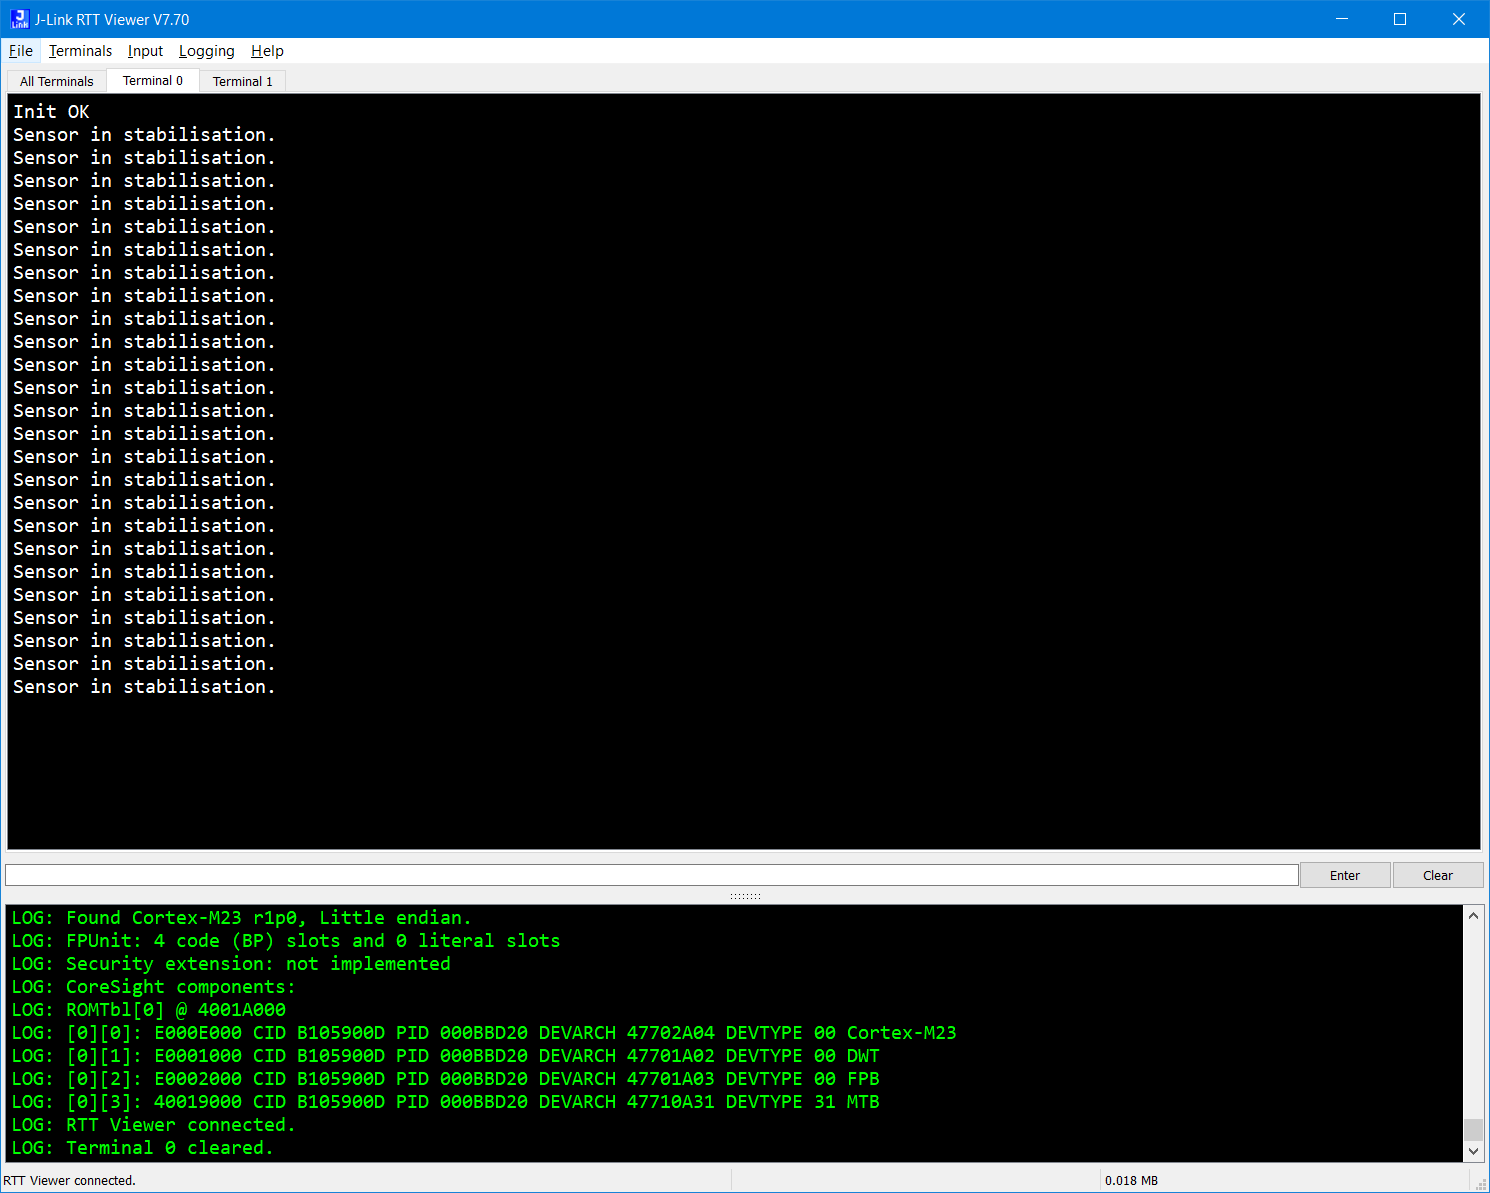Click 'LOG: RTT Viewer connected.' log line

(x=154, y=1125)
